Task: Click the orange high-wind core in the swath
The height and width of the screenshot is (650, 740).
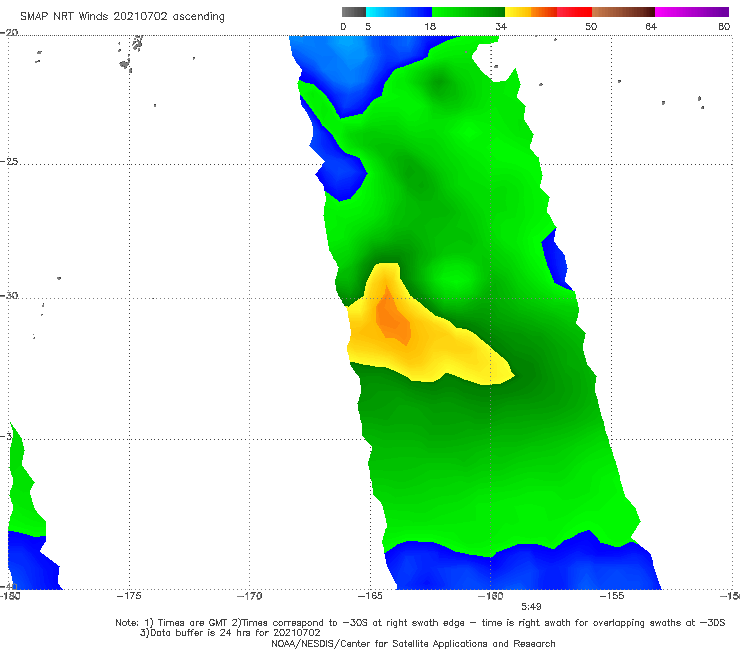Action: coord(393,317)
